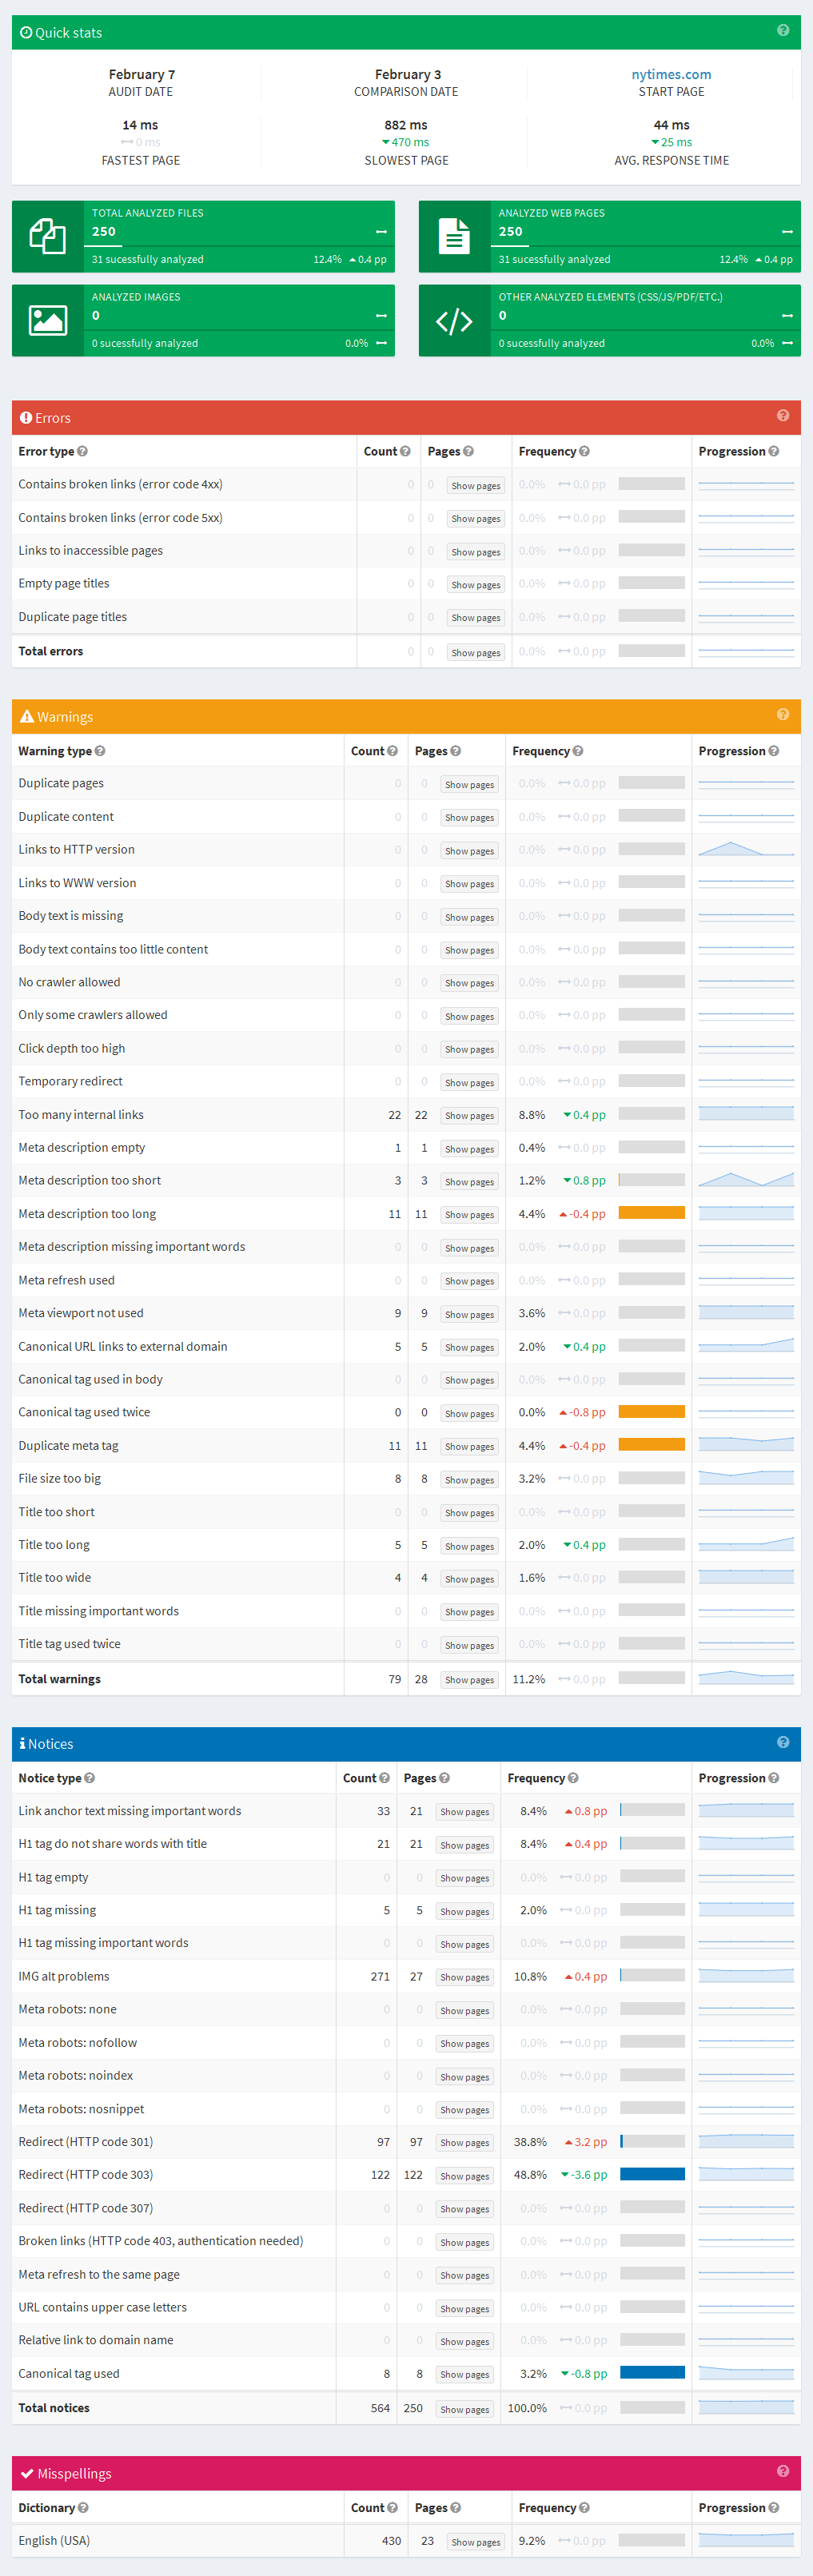Show pages for Meta description too long
This screenshot has height=2576, width=813.
click(469, 1214)
